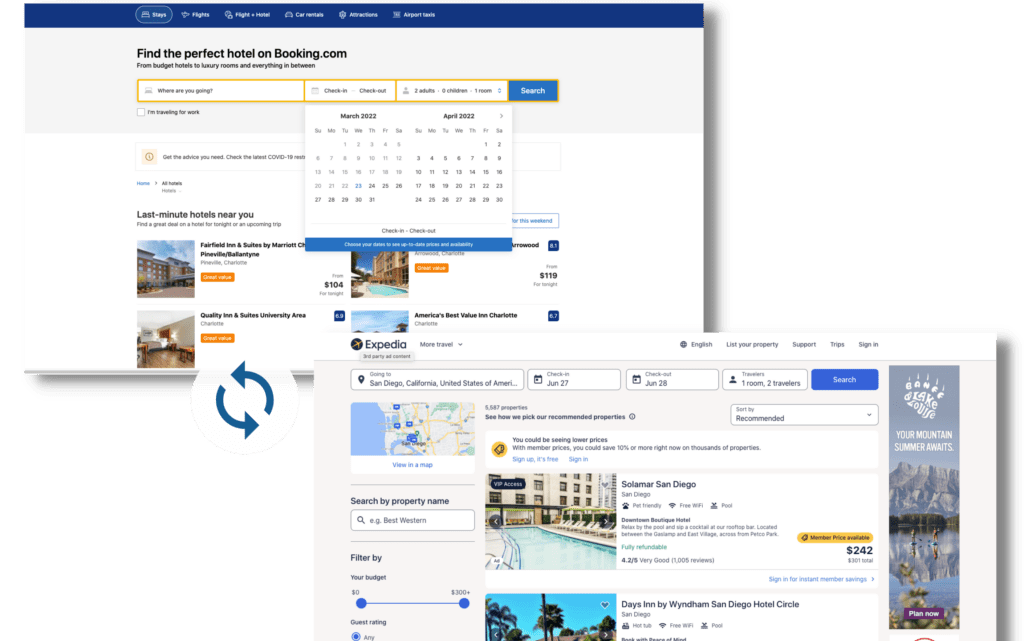This screenshot has width=1024, height=641.
Task: Go to next month in calendar
Action: [502, 116]
